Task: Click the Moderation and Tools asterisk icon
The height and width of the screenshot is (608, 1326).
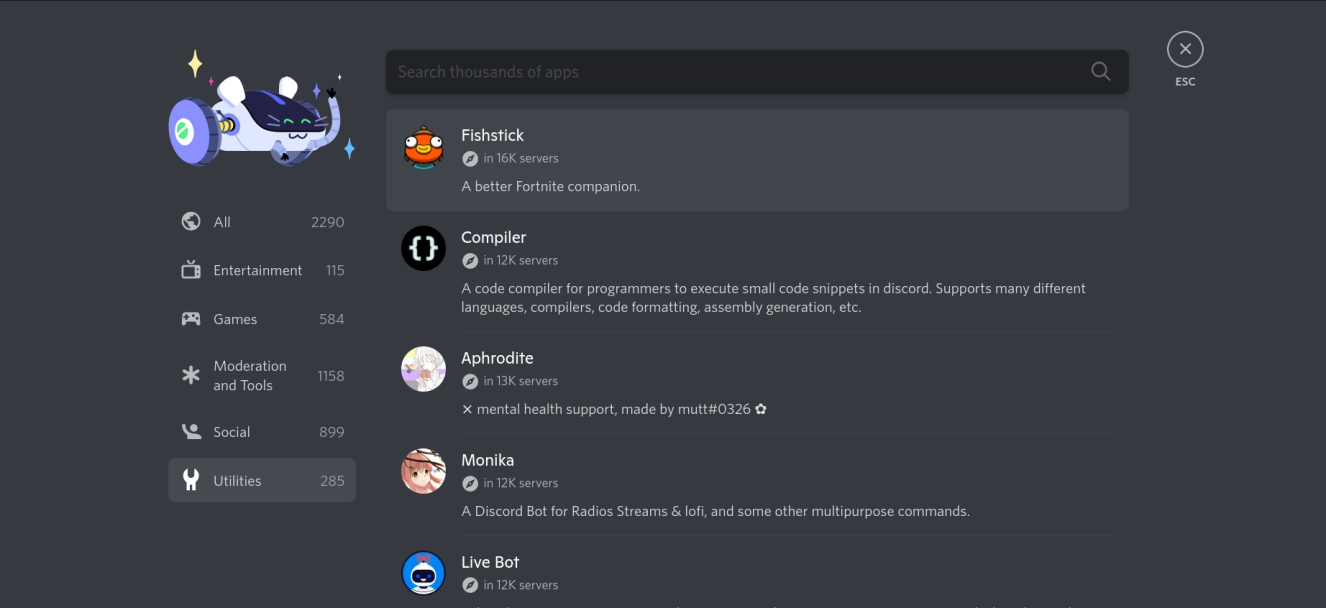Action: click(191, 374)
